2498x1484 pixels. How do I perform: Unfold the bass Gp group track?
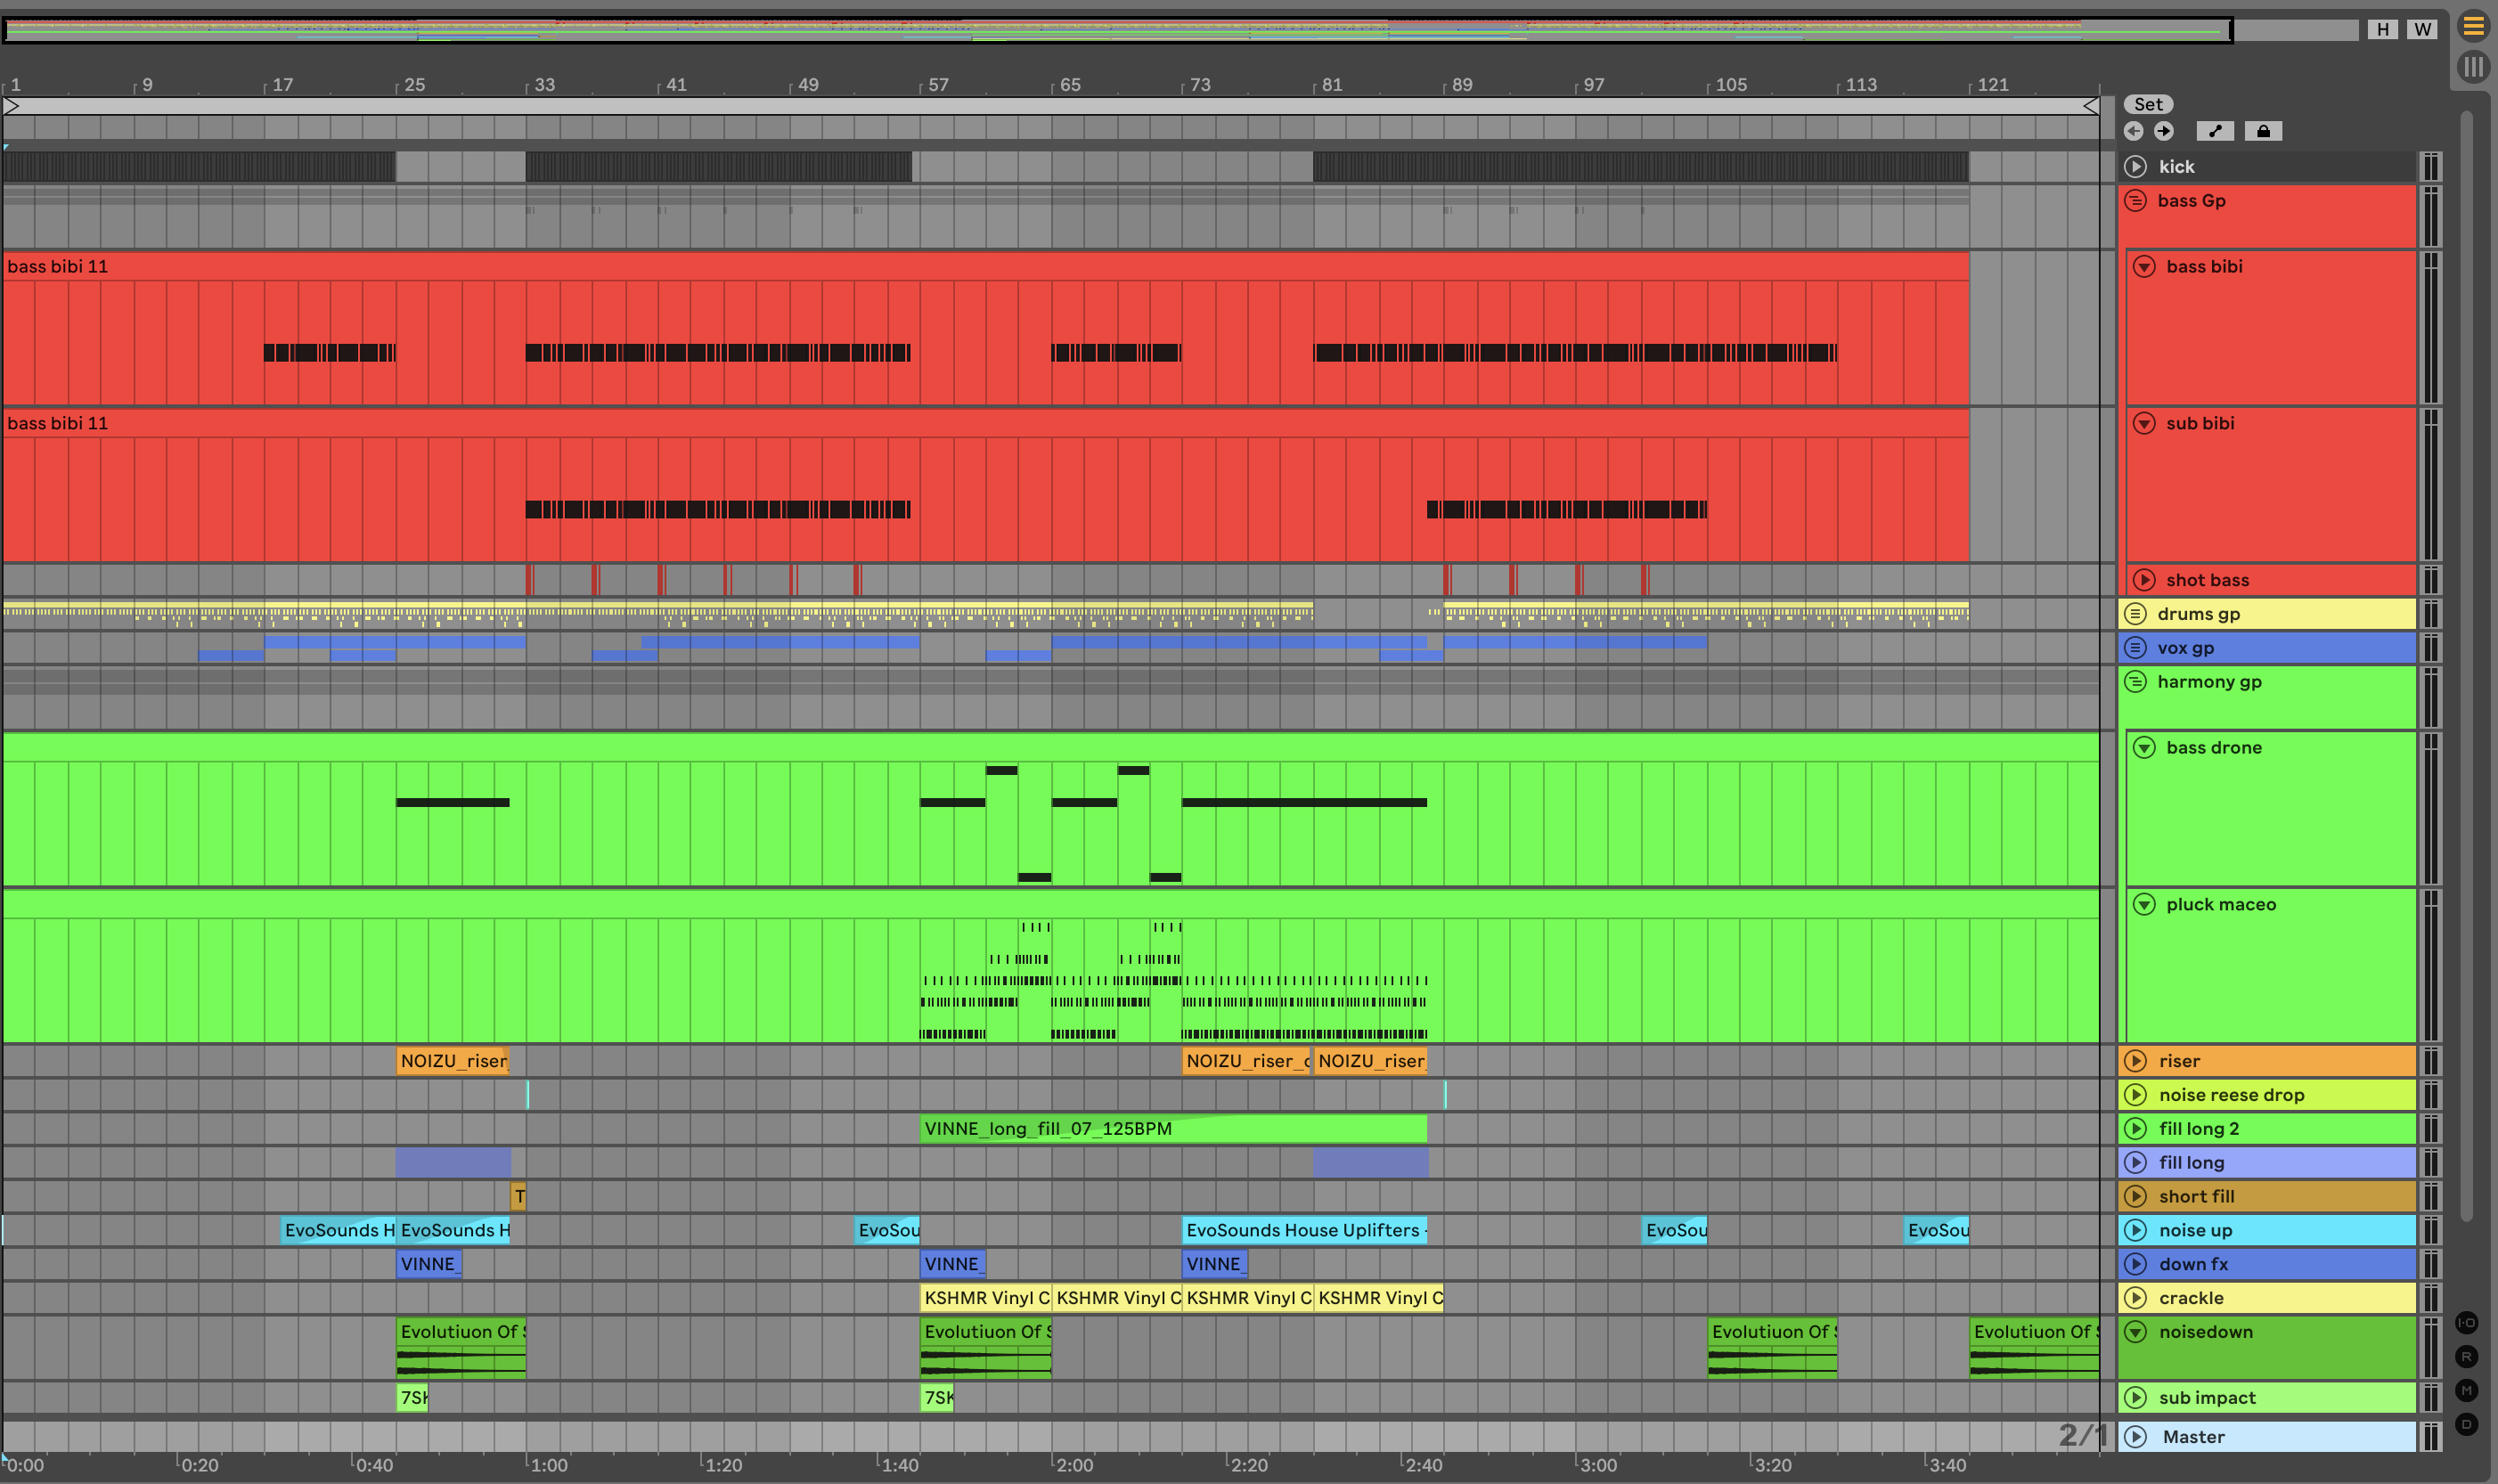(2135, 201)
